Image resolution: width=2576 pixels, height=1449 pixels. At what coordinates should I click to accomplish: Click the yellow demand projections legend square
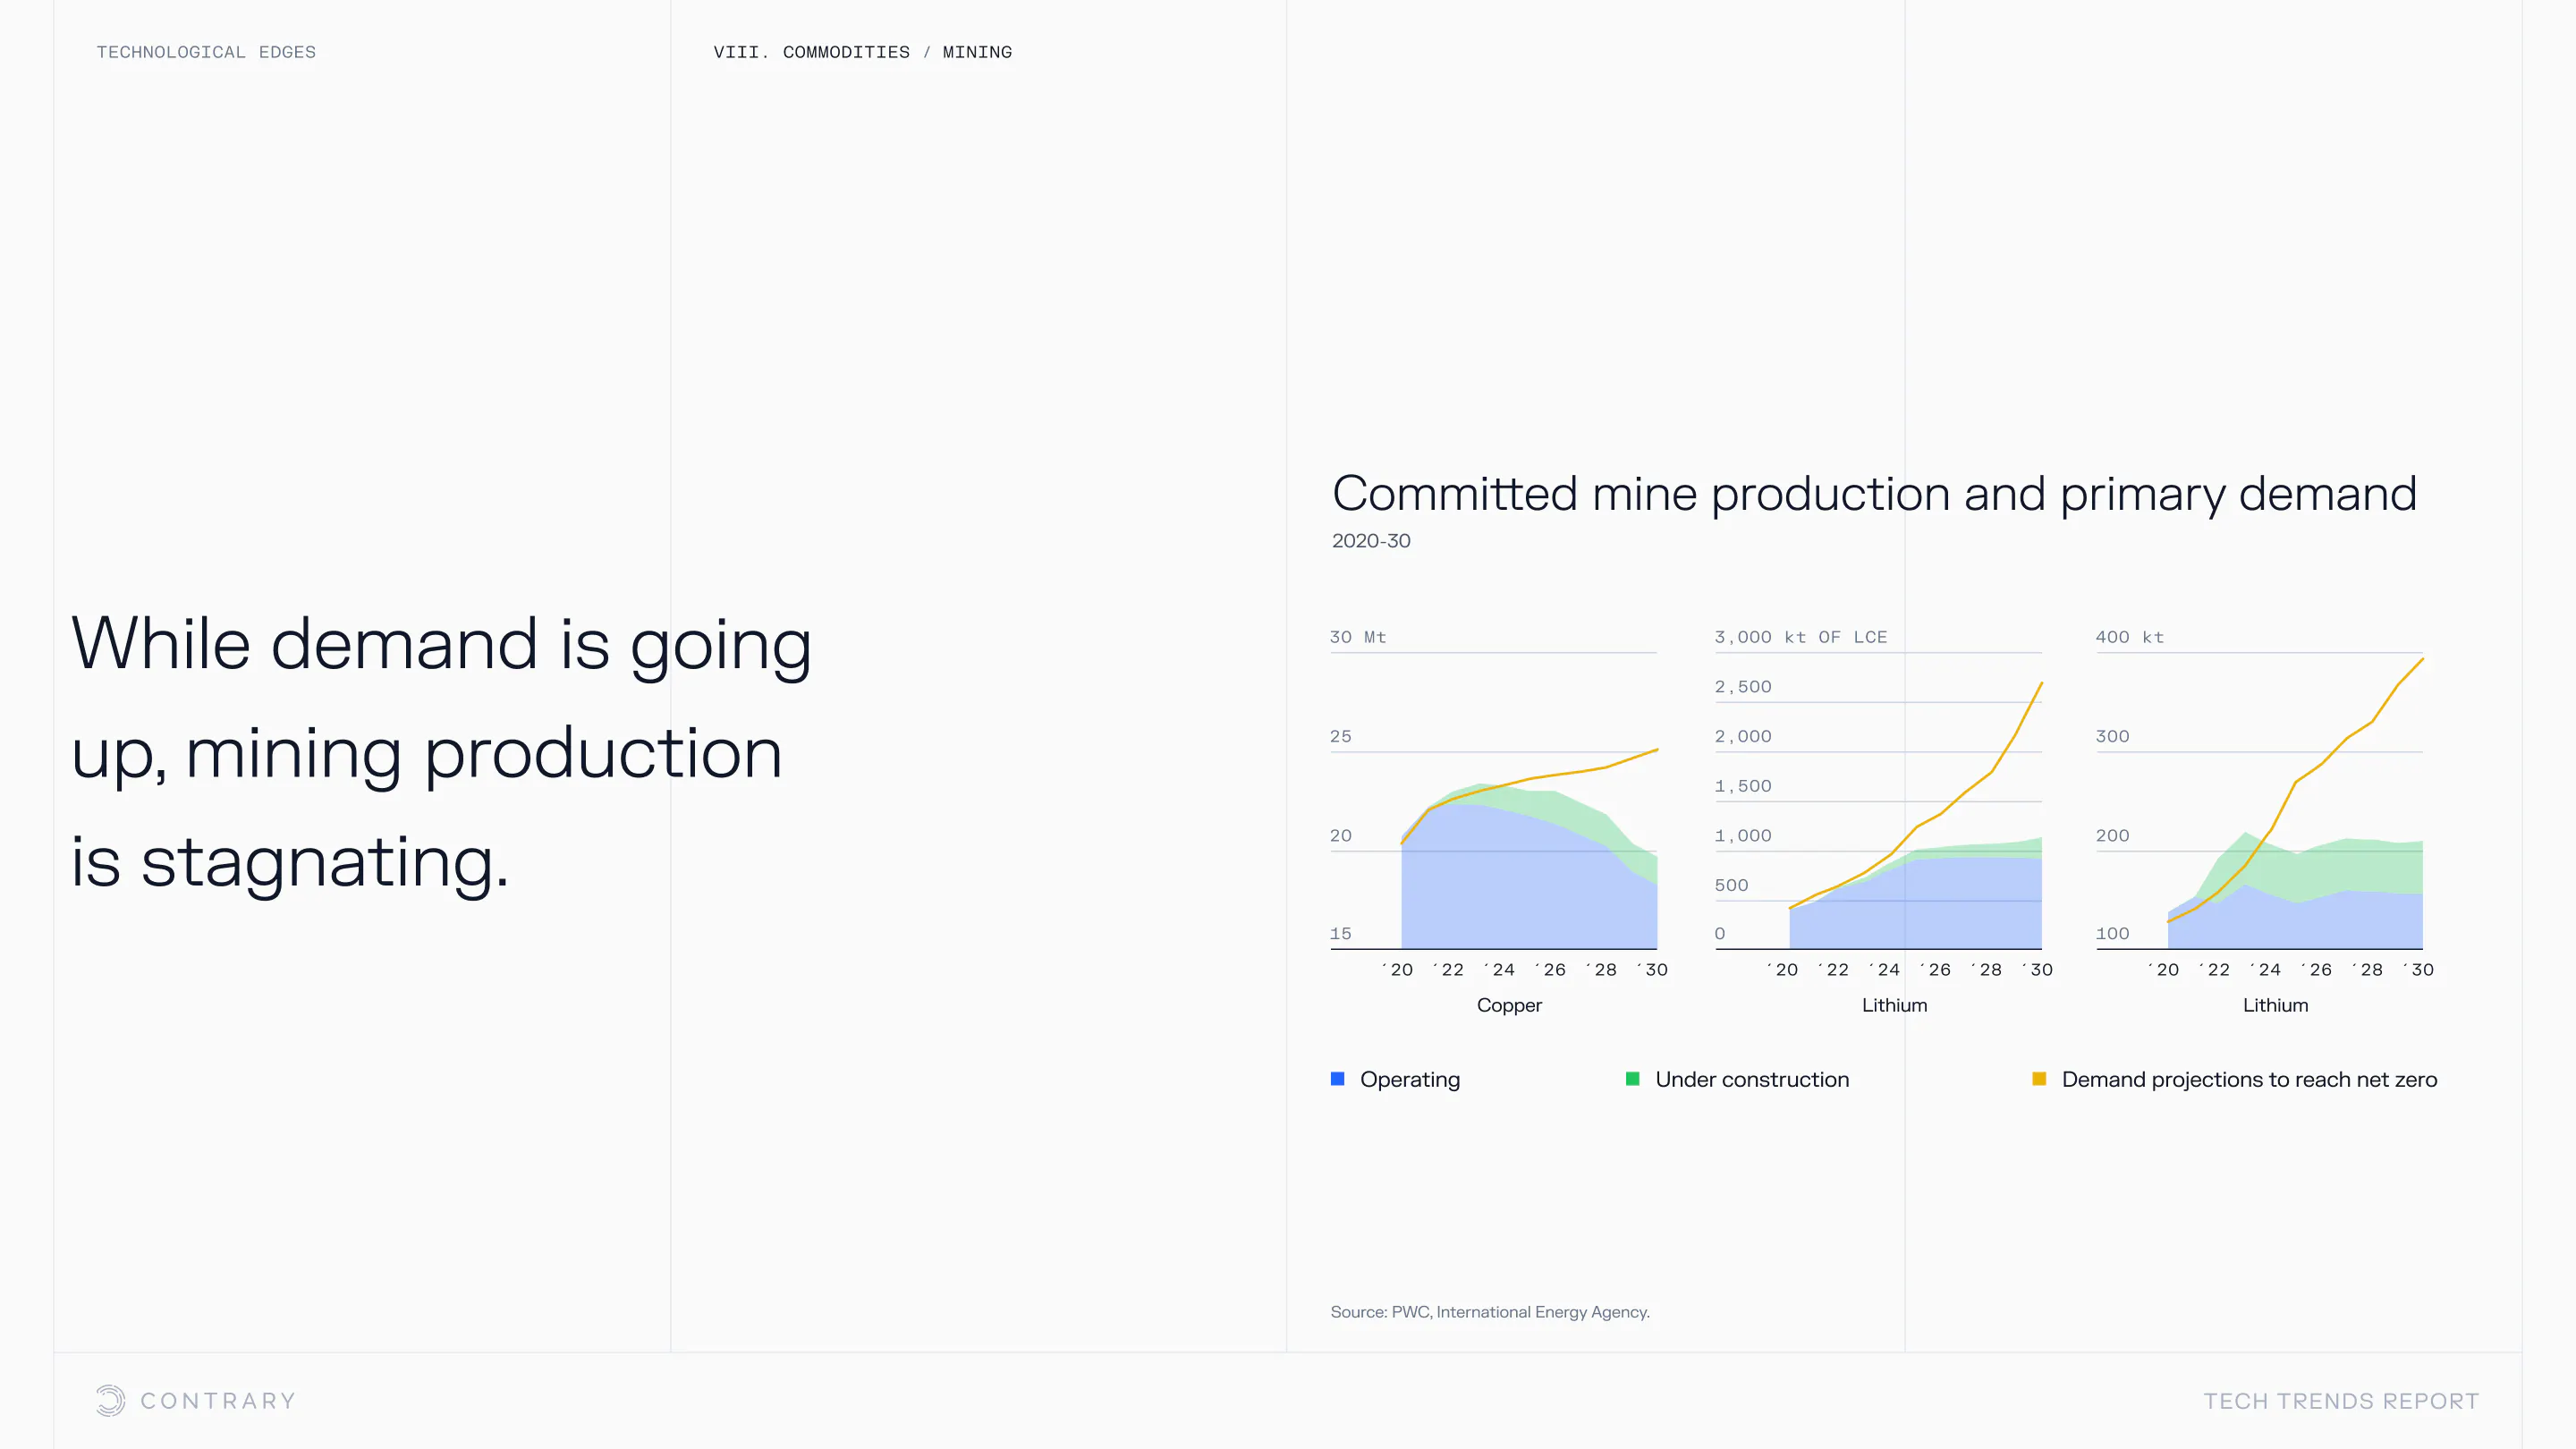2038,1078
